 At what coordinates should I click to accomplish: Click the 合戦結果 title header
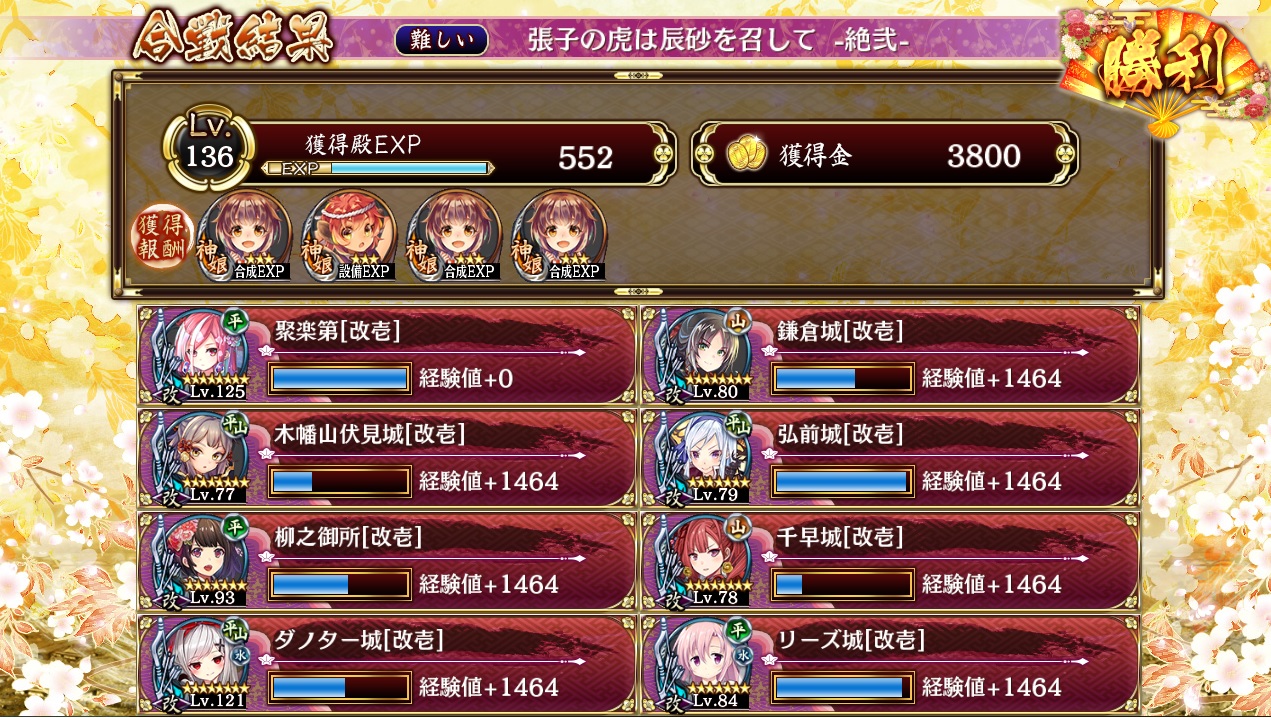pyautogui.click(x=232, y=38)
